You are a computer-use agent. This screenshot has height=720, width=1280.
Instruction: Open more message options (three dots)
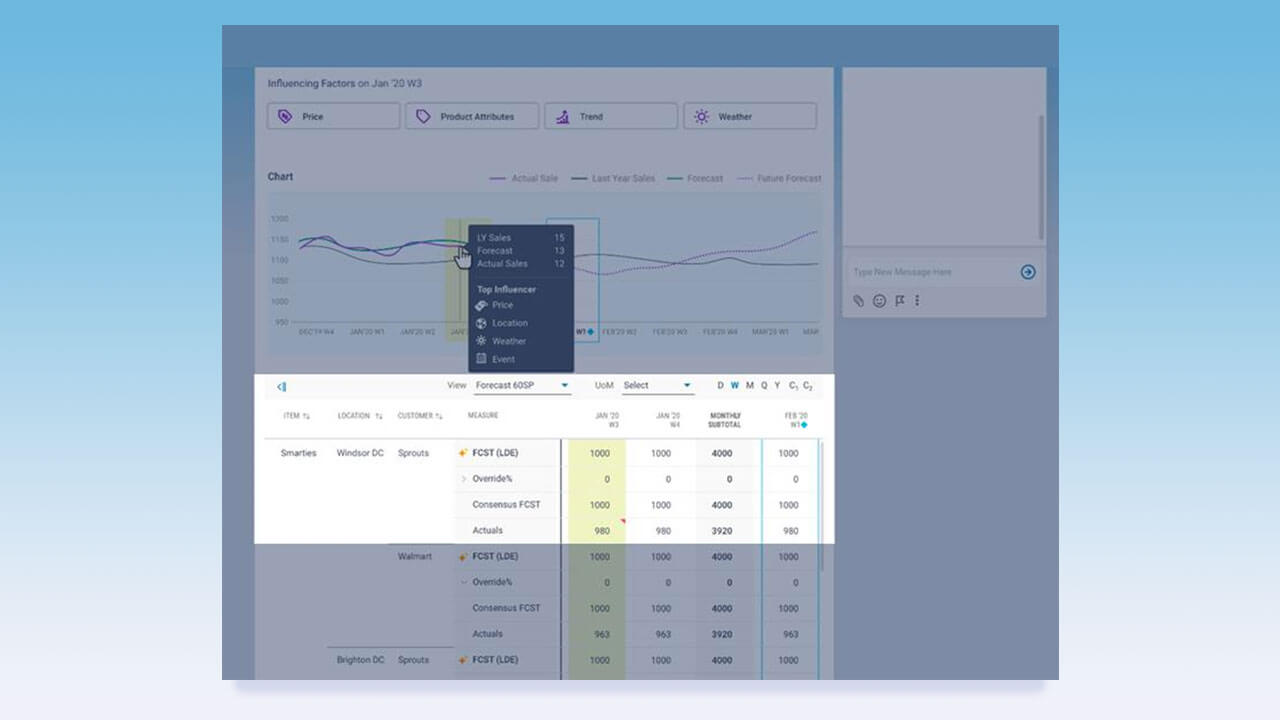(x=917, y=300)
